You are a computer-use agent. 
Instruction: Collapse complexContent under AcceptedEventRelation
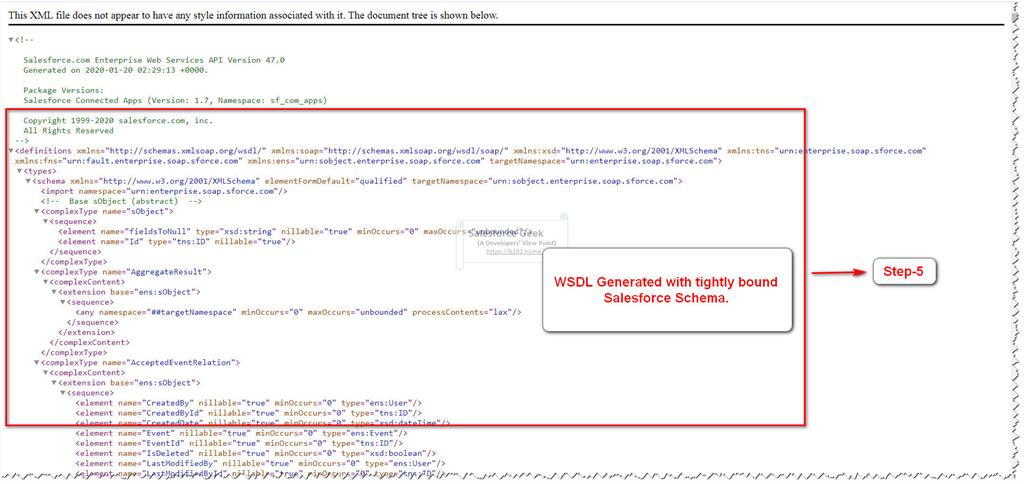(x=45, y=373)
